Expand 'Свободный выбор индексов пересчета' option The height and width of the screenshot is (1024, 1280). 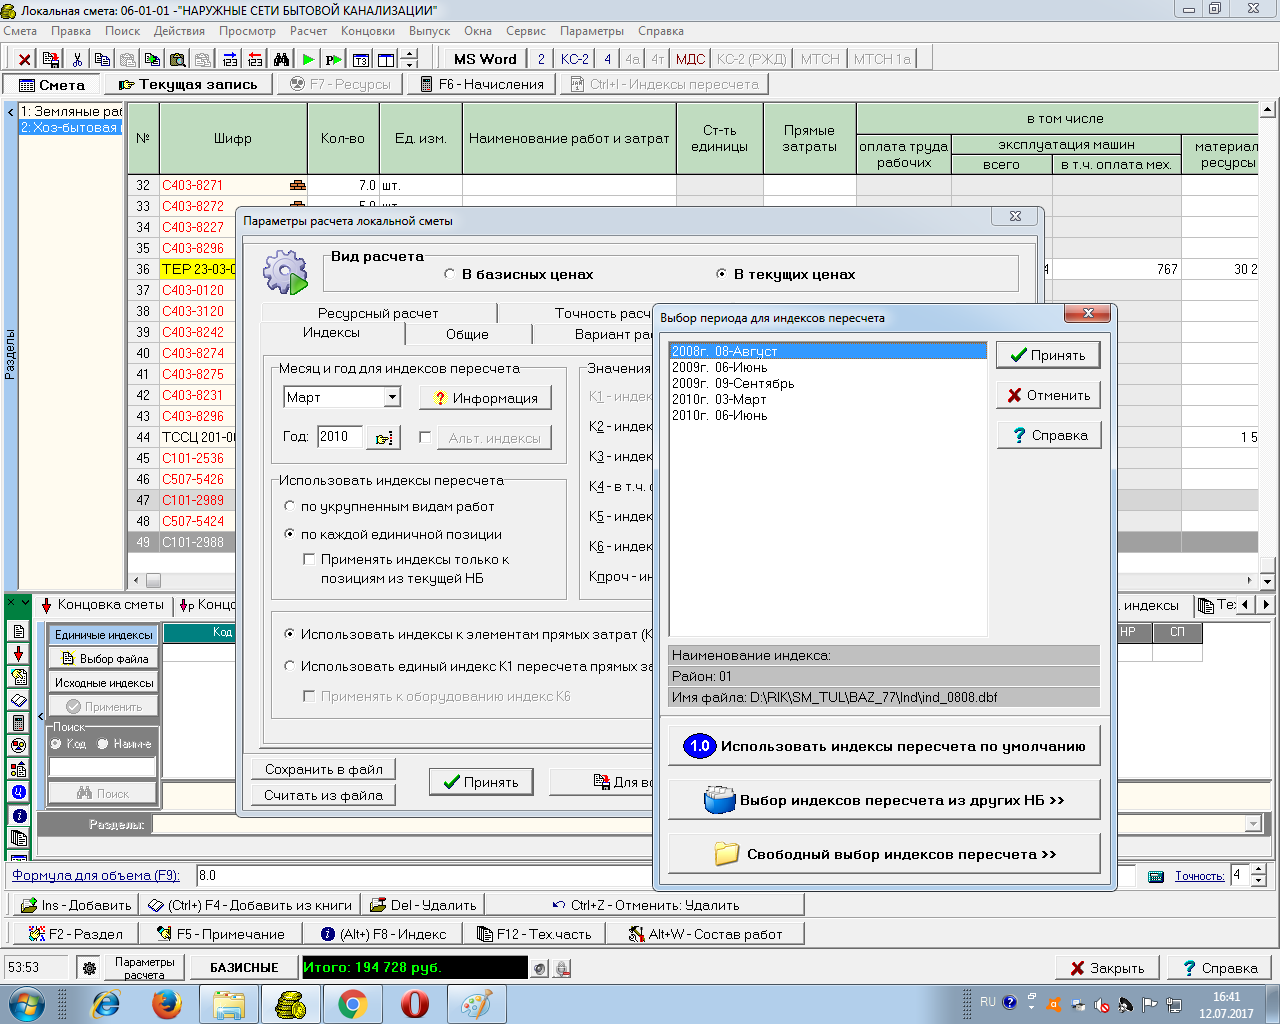click(x=884, y=854)
